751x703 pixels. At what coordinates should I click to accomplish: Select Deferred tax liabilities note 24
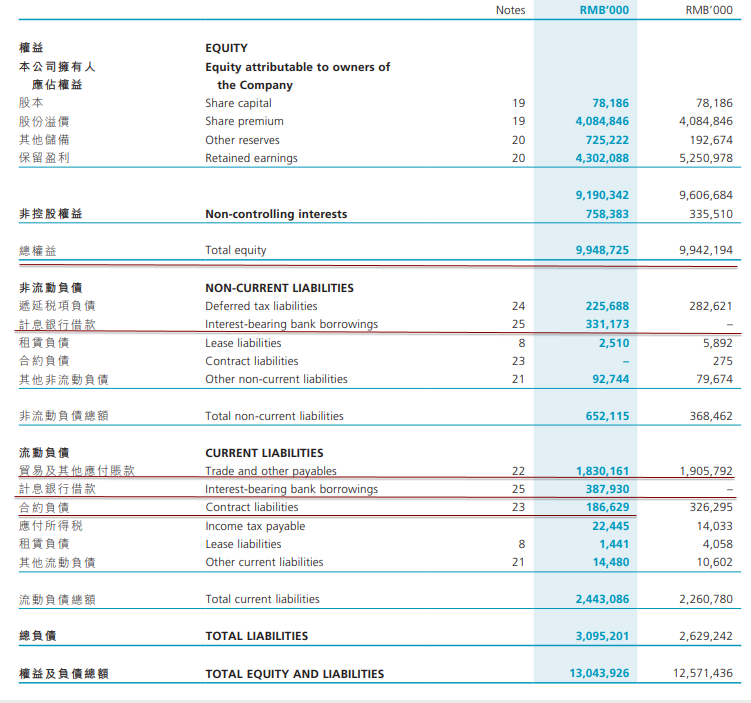[x=518, y=306]
